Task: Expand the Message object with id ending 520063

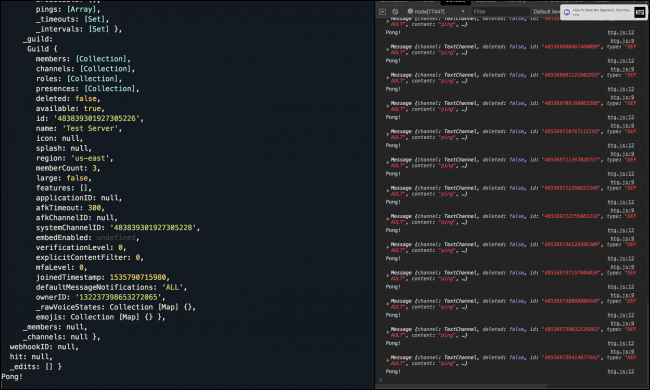Action: pyautogui.click(x=388, y=332)
